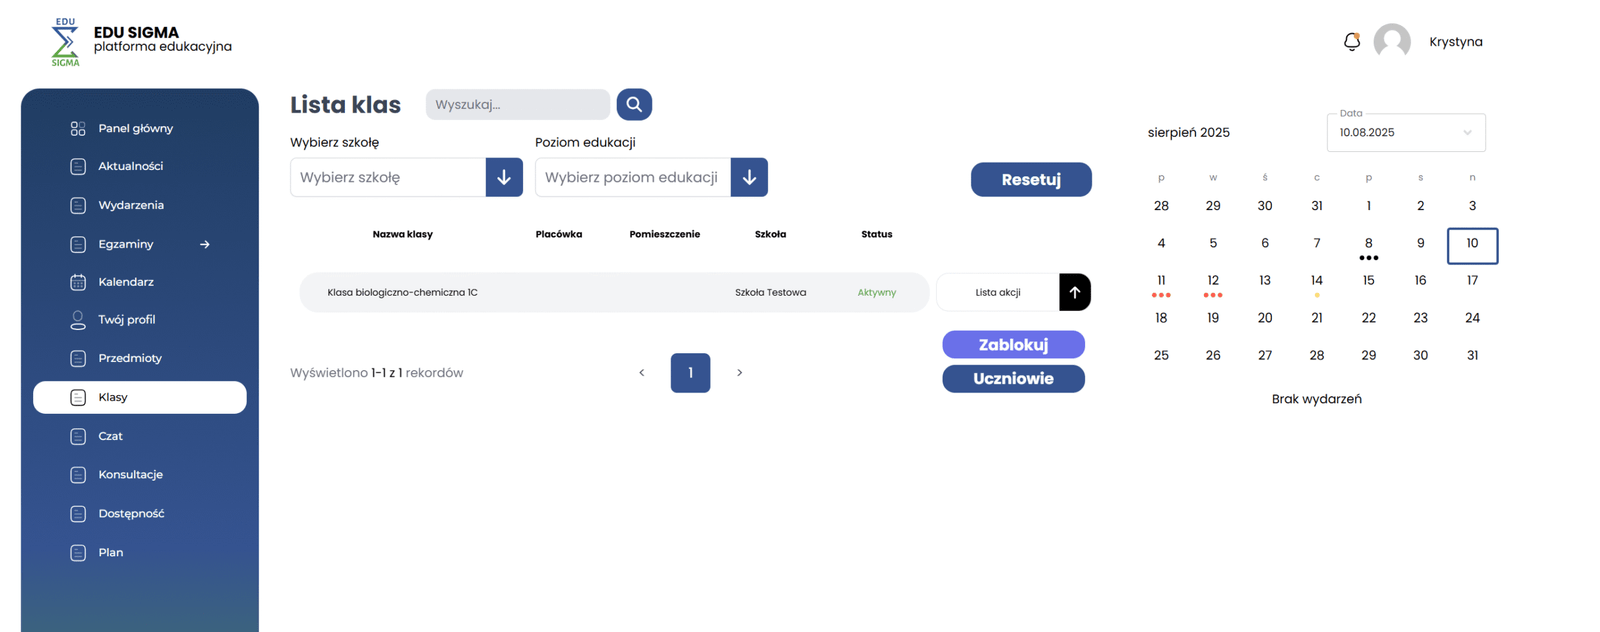Click the Zablokuj button
The image size is (1600, 632).
pyautogui.click(x=1013, y=345)
